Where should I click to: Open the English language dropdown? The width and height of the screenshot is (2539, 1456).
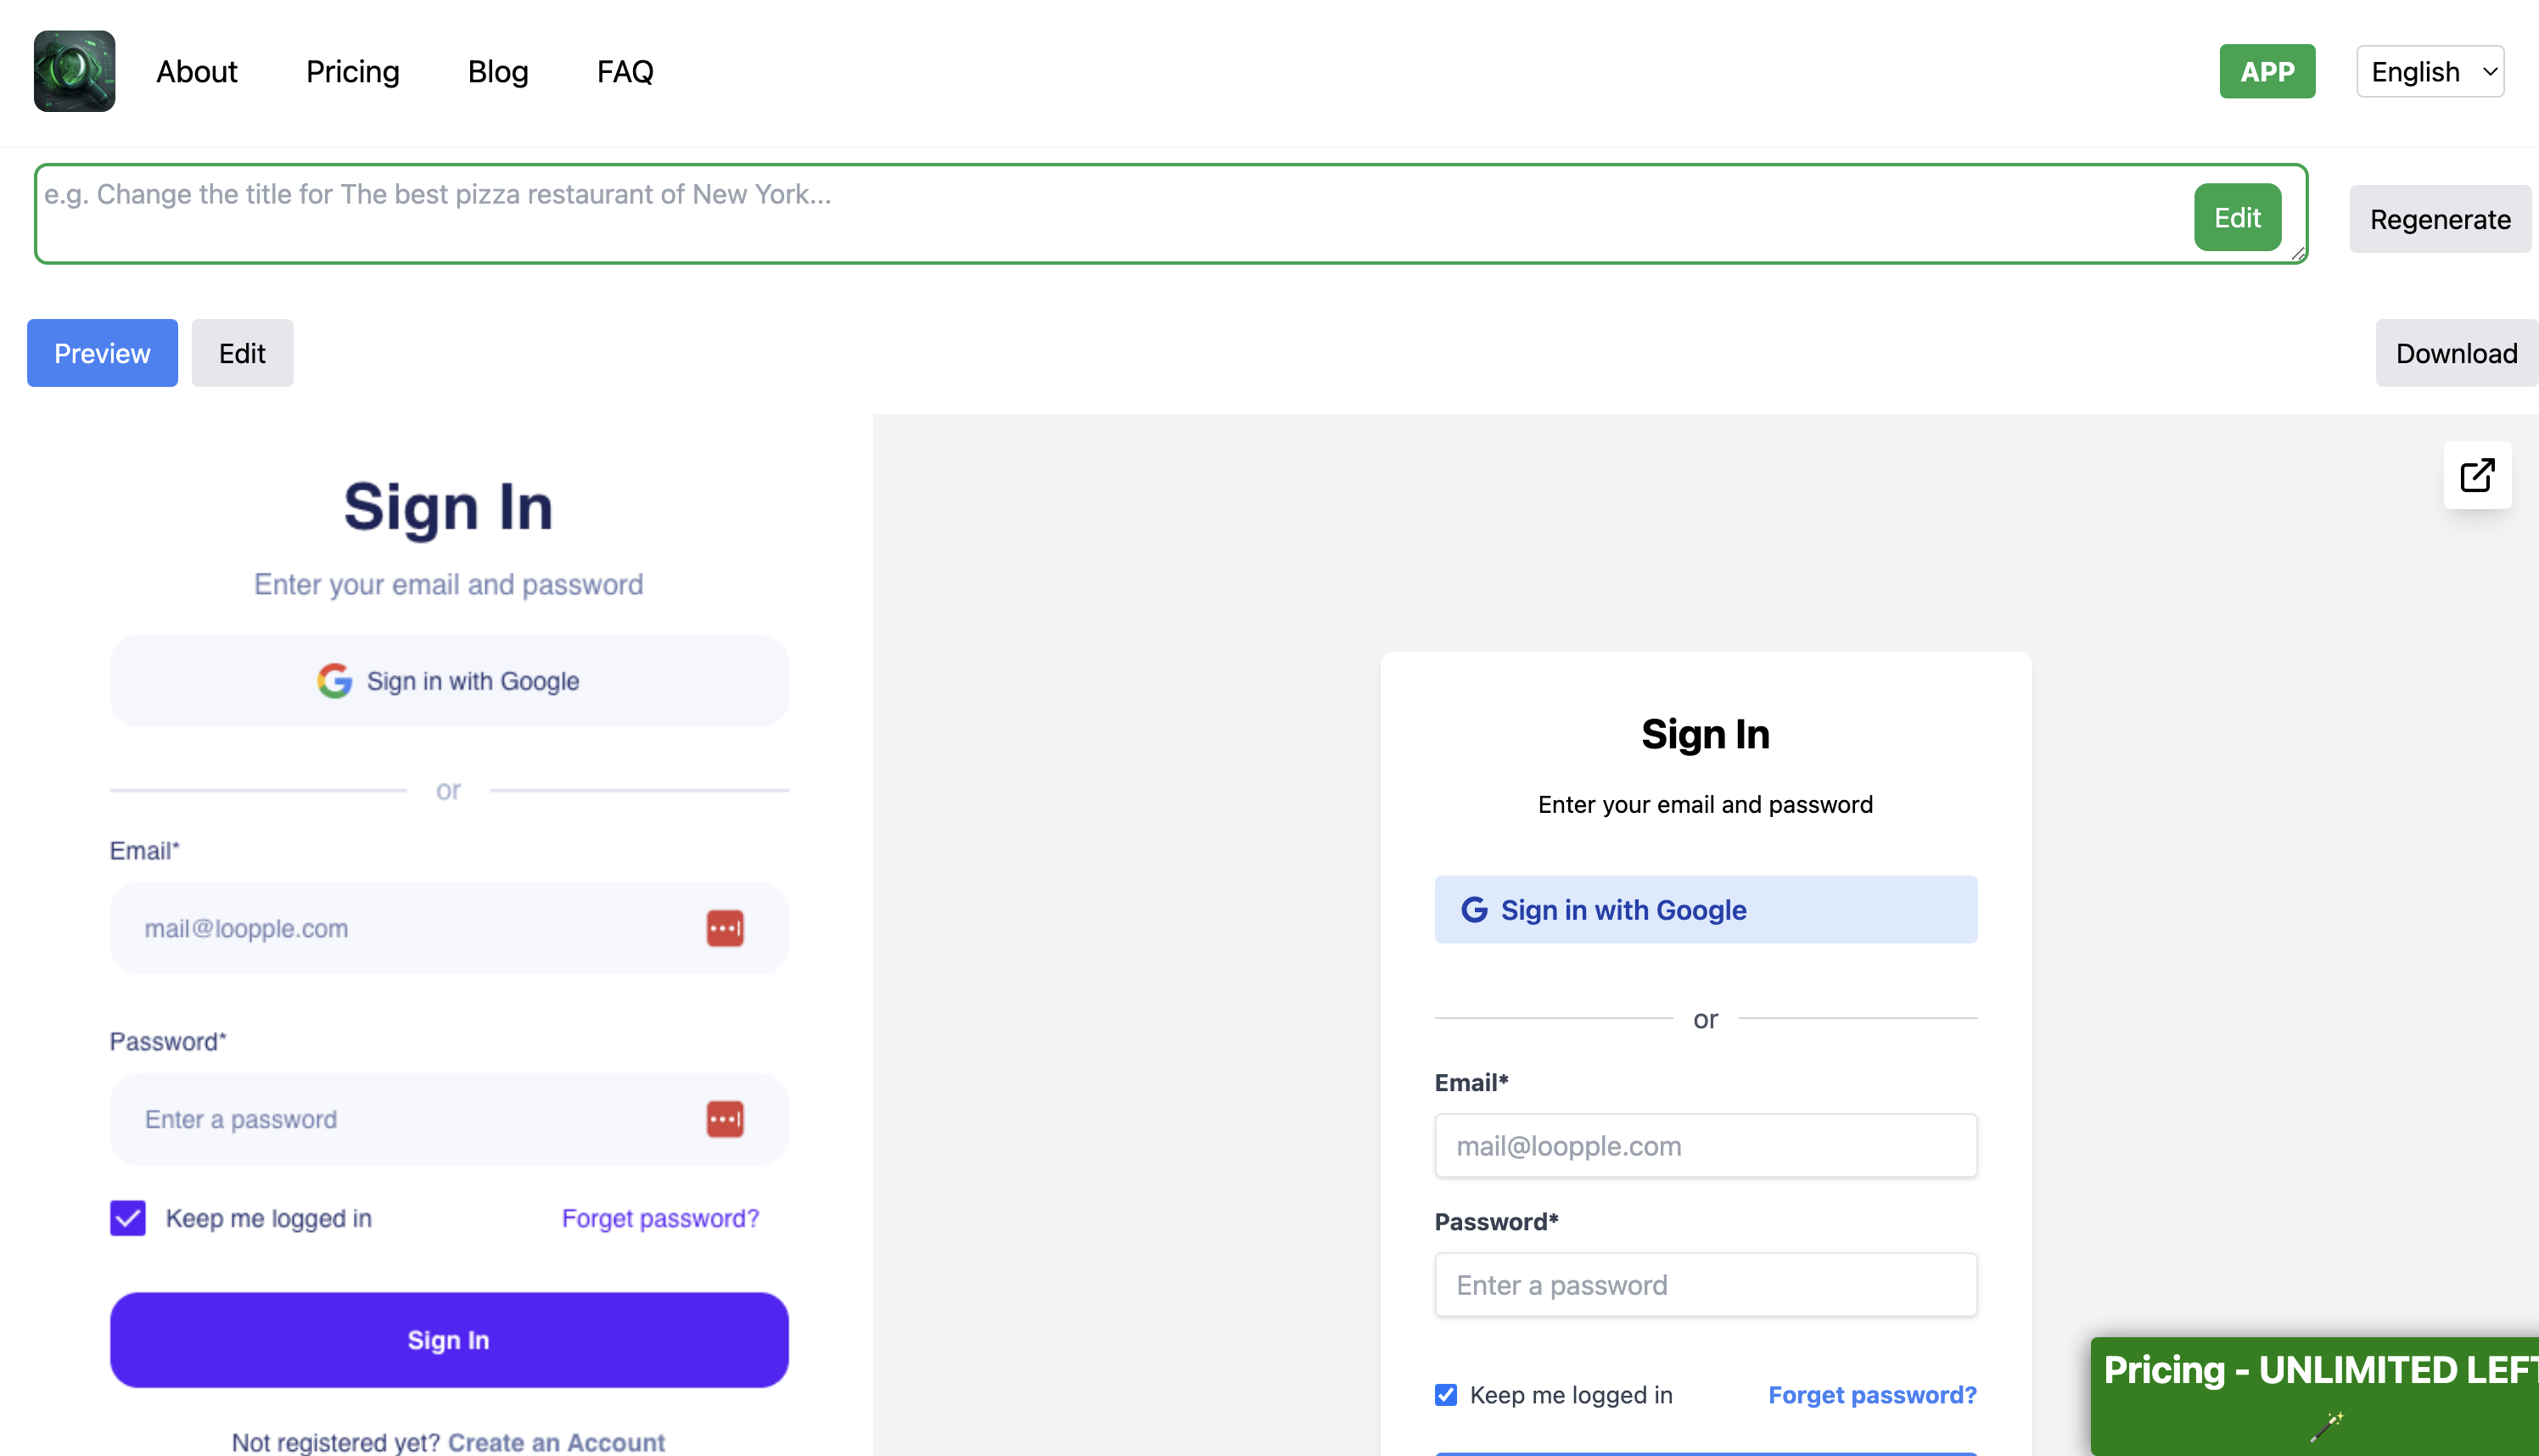tap(2429, 72)
